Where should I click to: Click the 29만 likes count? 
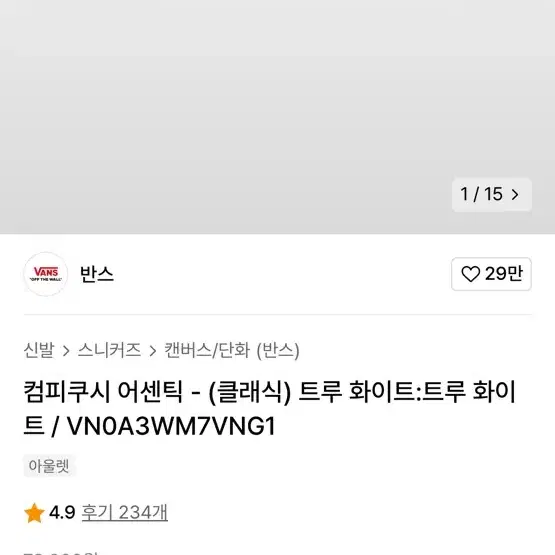tap(504, 274)
